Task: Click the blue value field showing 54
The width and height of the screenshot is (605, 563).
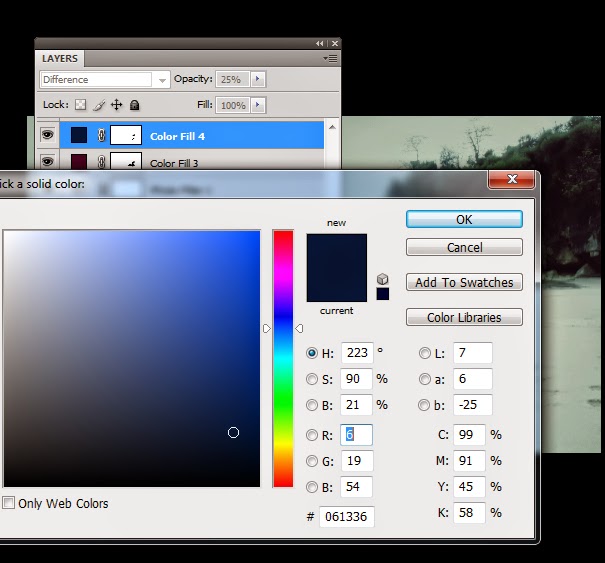Action: (357, 487)
